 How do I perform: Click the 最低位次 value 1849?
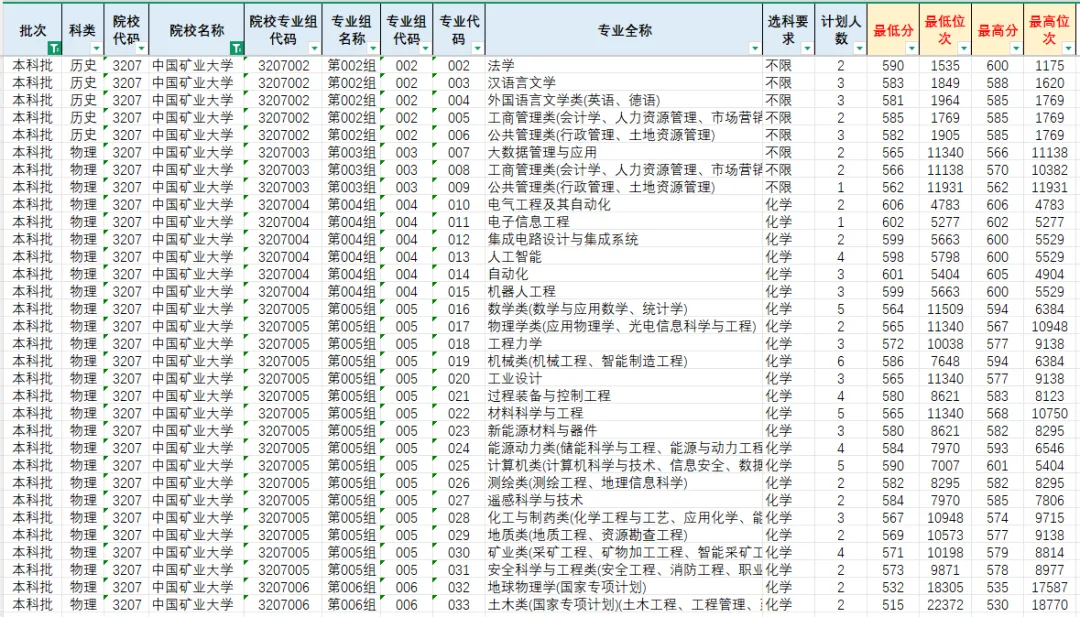pyautogui.click(x=945, y=83)
